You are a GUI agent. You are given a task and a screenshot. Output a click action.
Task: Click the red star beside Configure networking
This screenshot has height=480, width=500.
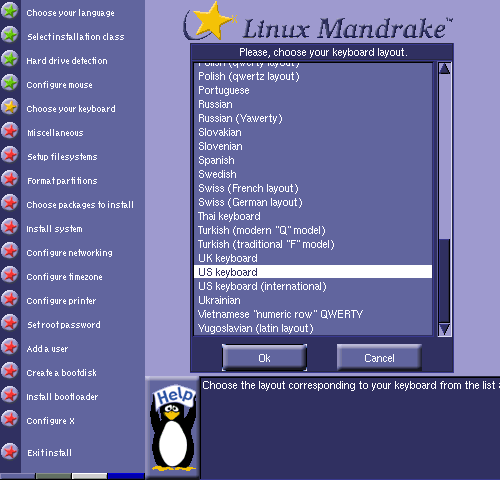point(10,251)
